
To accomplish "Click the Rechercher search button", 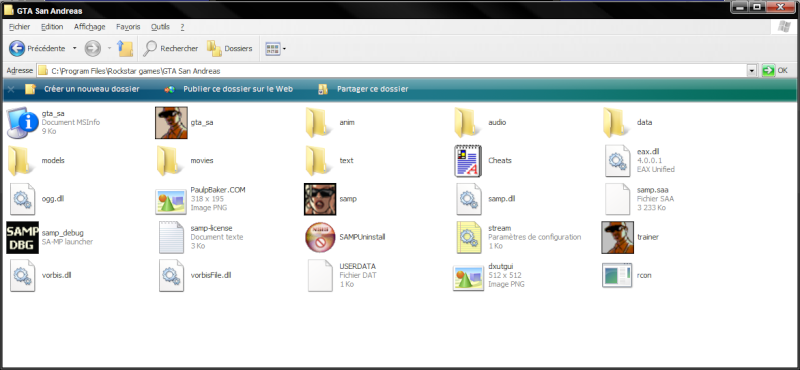I will [x=170, y=48].
